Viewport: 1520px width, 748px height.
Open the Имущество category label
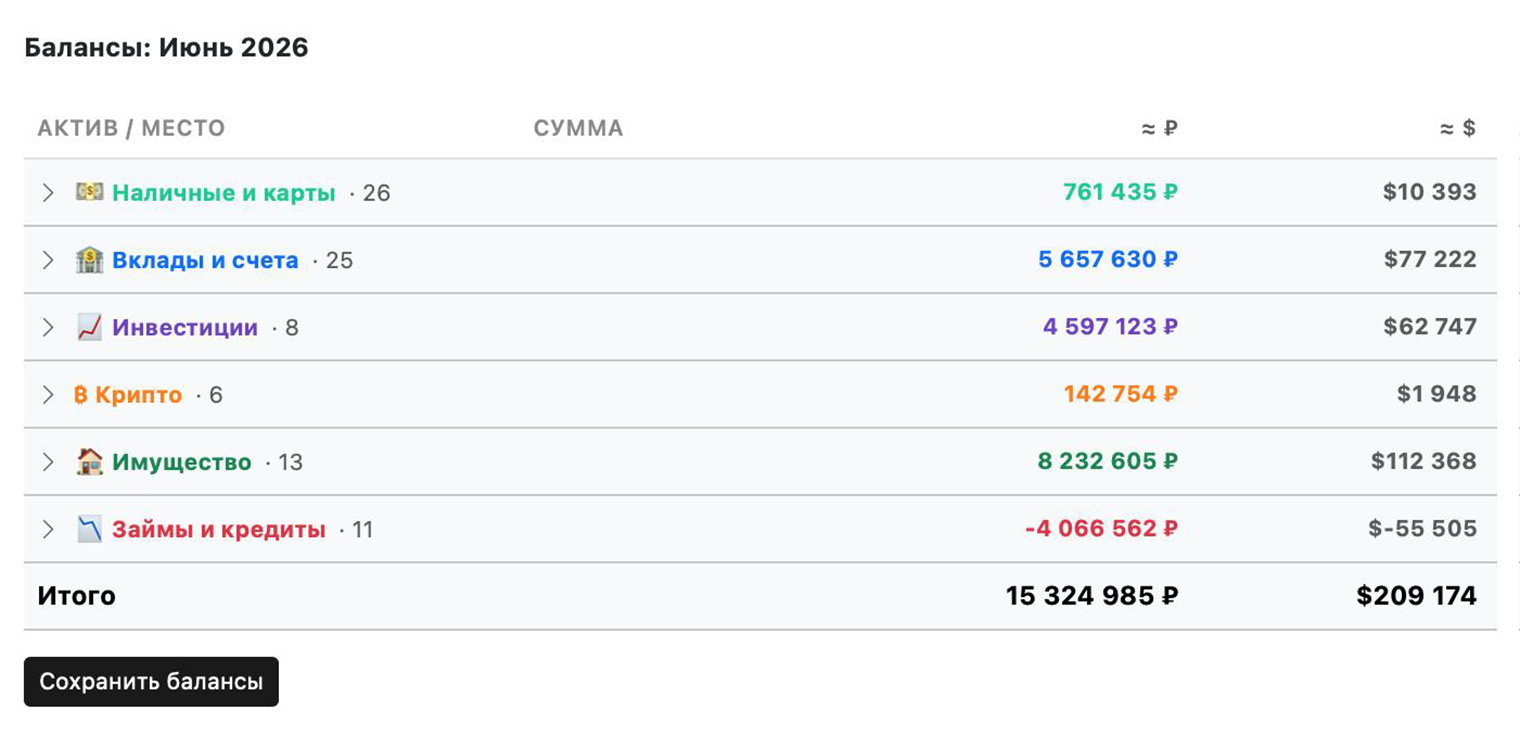[x=182, y=462]
